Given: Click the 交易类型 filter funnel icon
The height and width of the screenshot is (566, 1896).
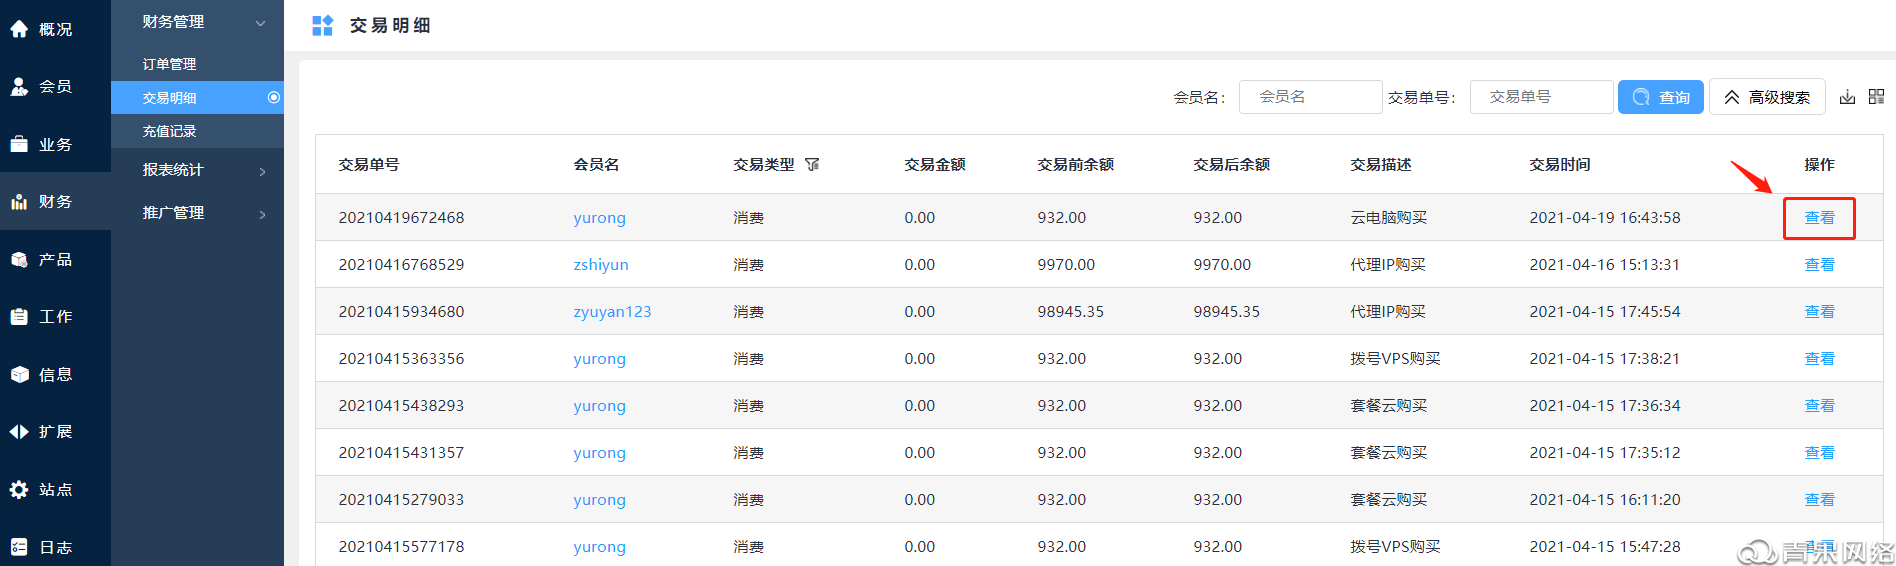Looking at the screenshot, I should [812, 164].
